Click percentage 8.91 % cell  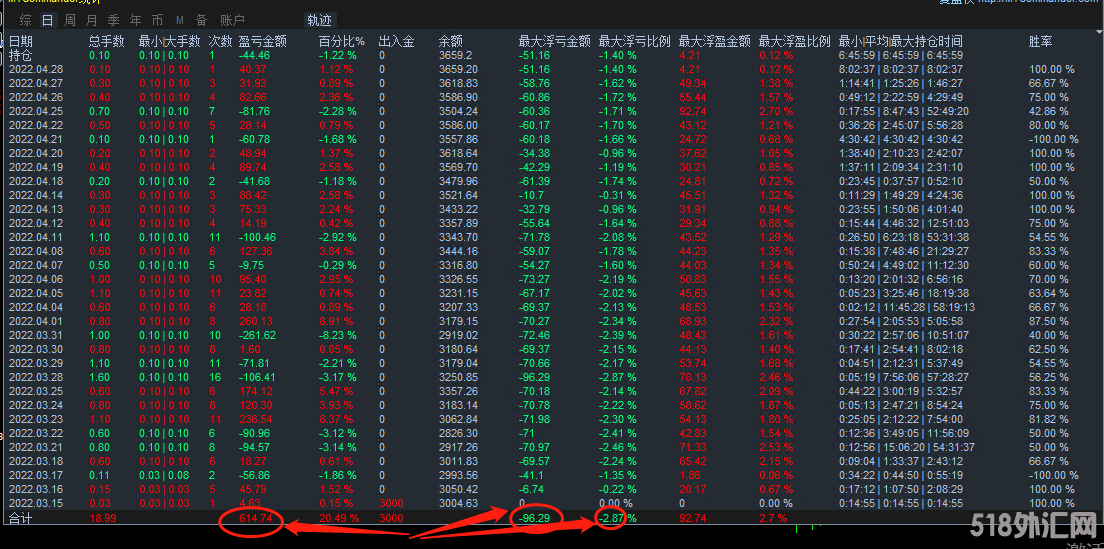coord(337,321)
